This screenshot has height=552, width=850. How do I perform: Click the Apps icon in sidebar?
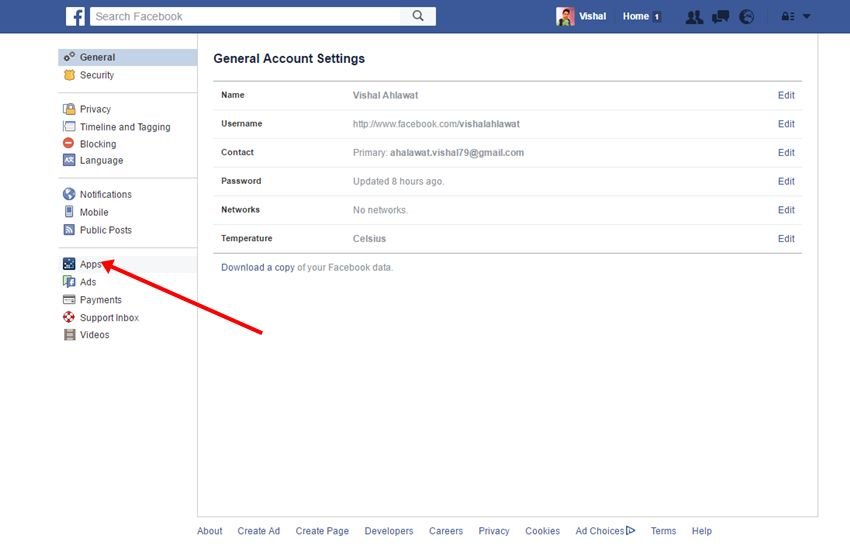pos(69,264)
